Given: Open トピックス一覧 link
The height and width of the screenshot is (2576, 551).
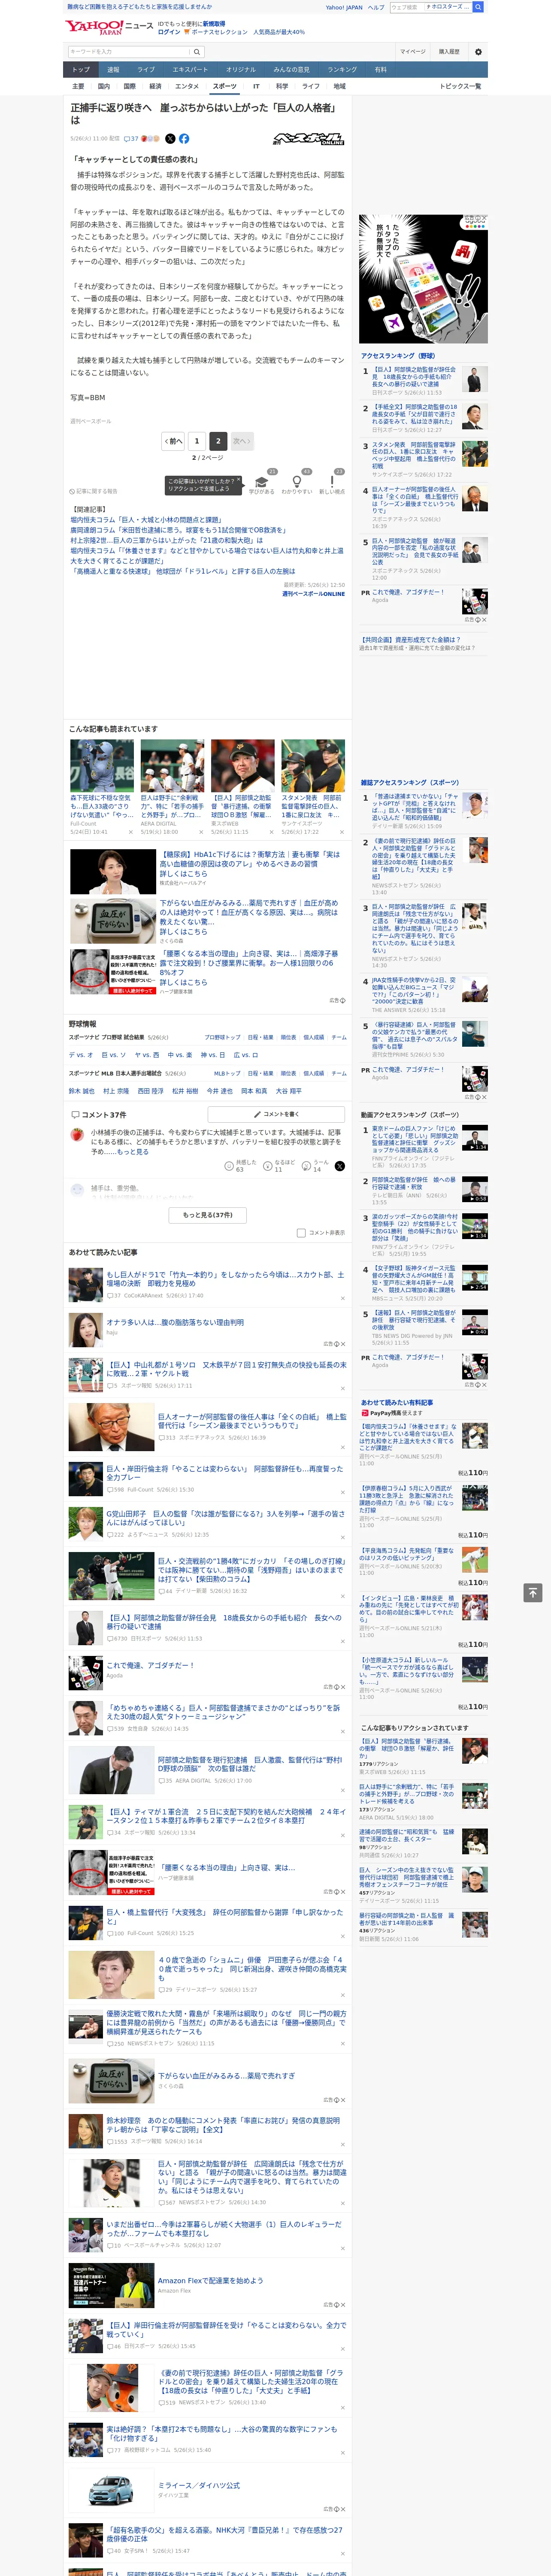Looking at the screenshot, I should coord(460,86).
